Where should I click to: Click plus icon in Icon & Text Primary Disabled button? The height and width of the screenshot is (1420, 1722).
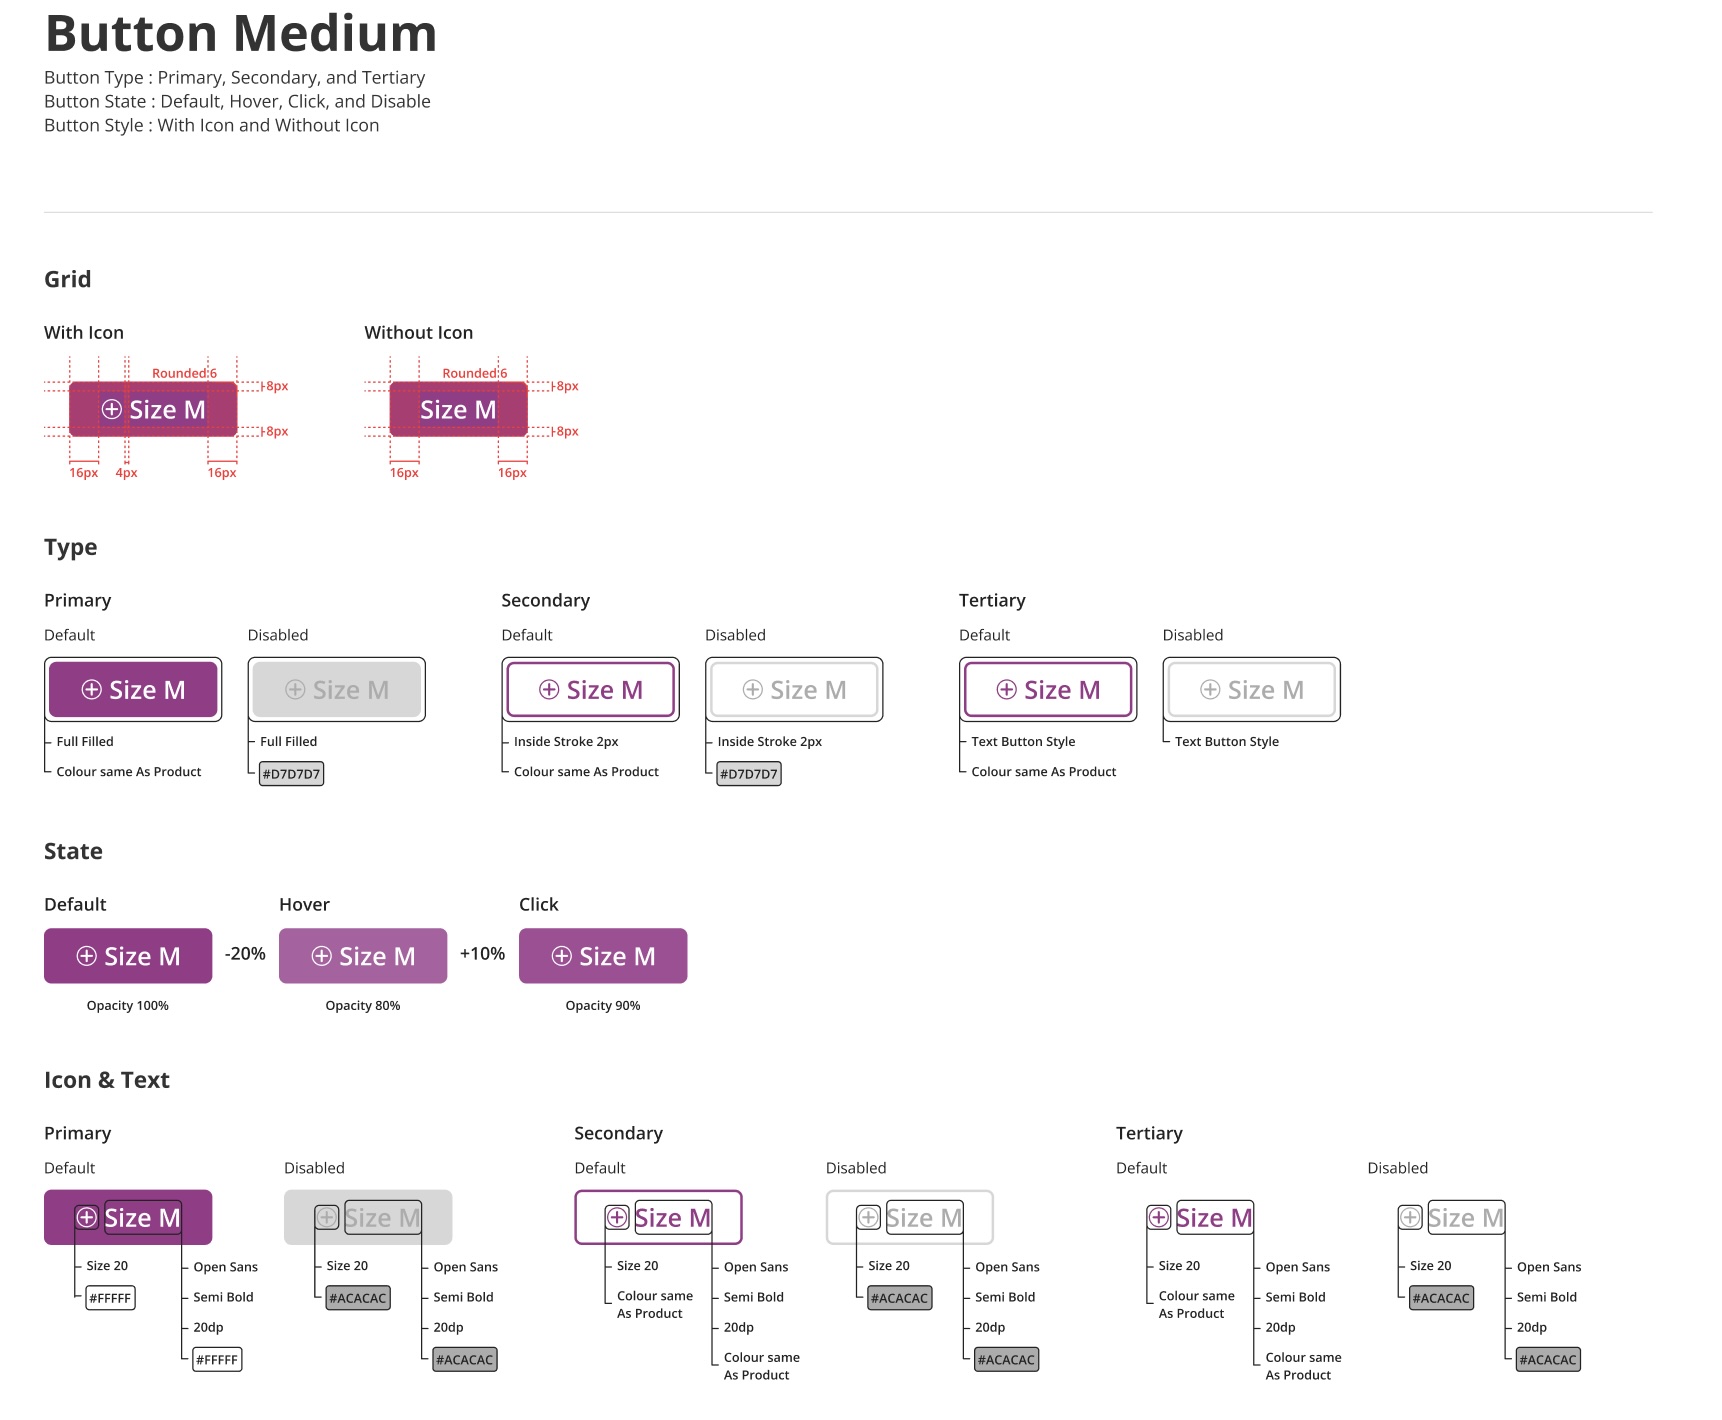[x=327, y=1217]
